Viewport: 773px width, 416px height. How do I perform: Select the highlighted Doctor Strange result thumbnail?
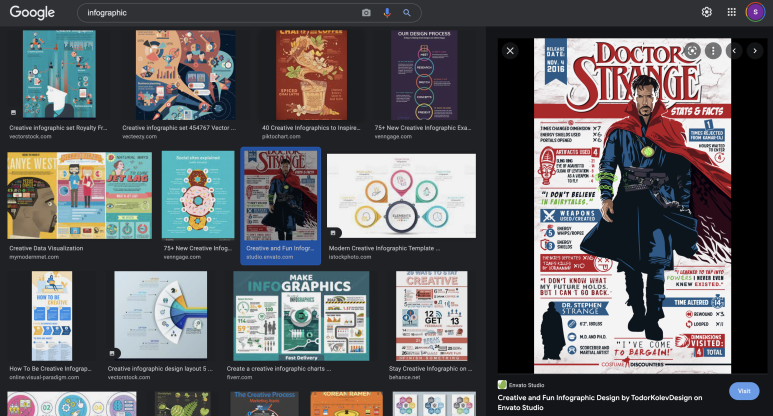[281, 196]
